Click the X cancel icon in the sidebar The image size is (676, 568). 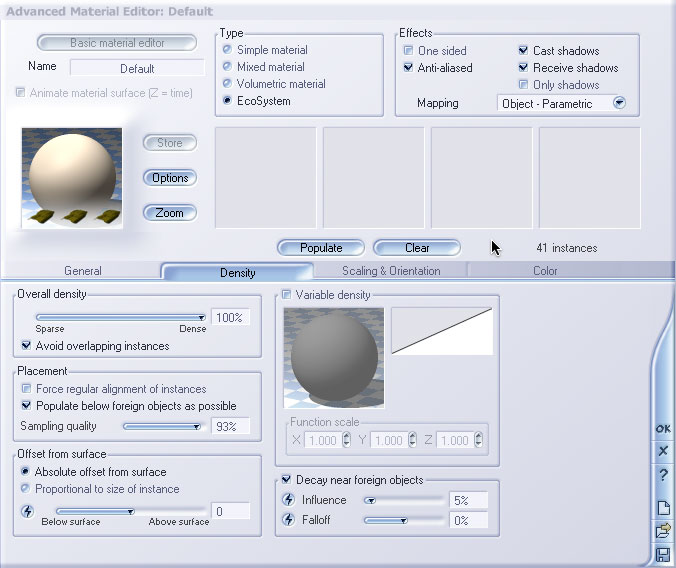pyautogui.click(x=662, y=451)
